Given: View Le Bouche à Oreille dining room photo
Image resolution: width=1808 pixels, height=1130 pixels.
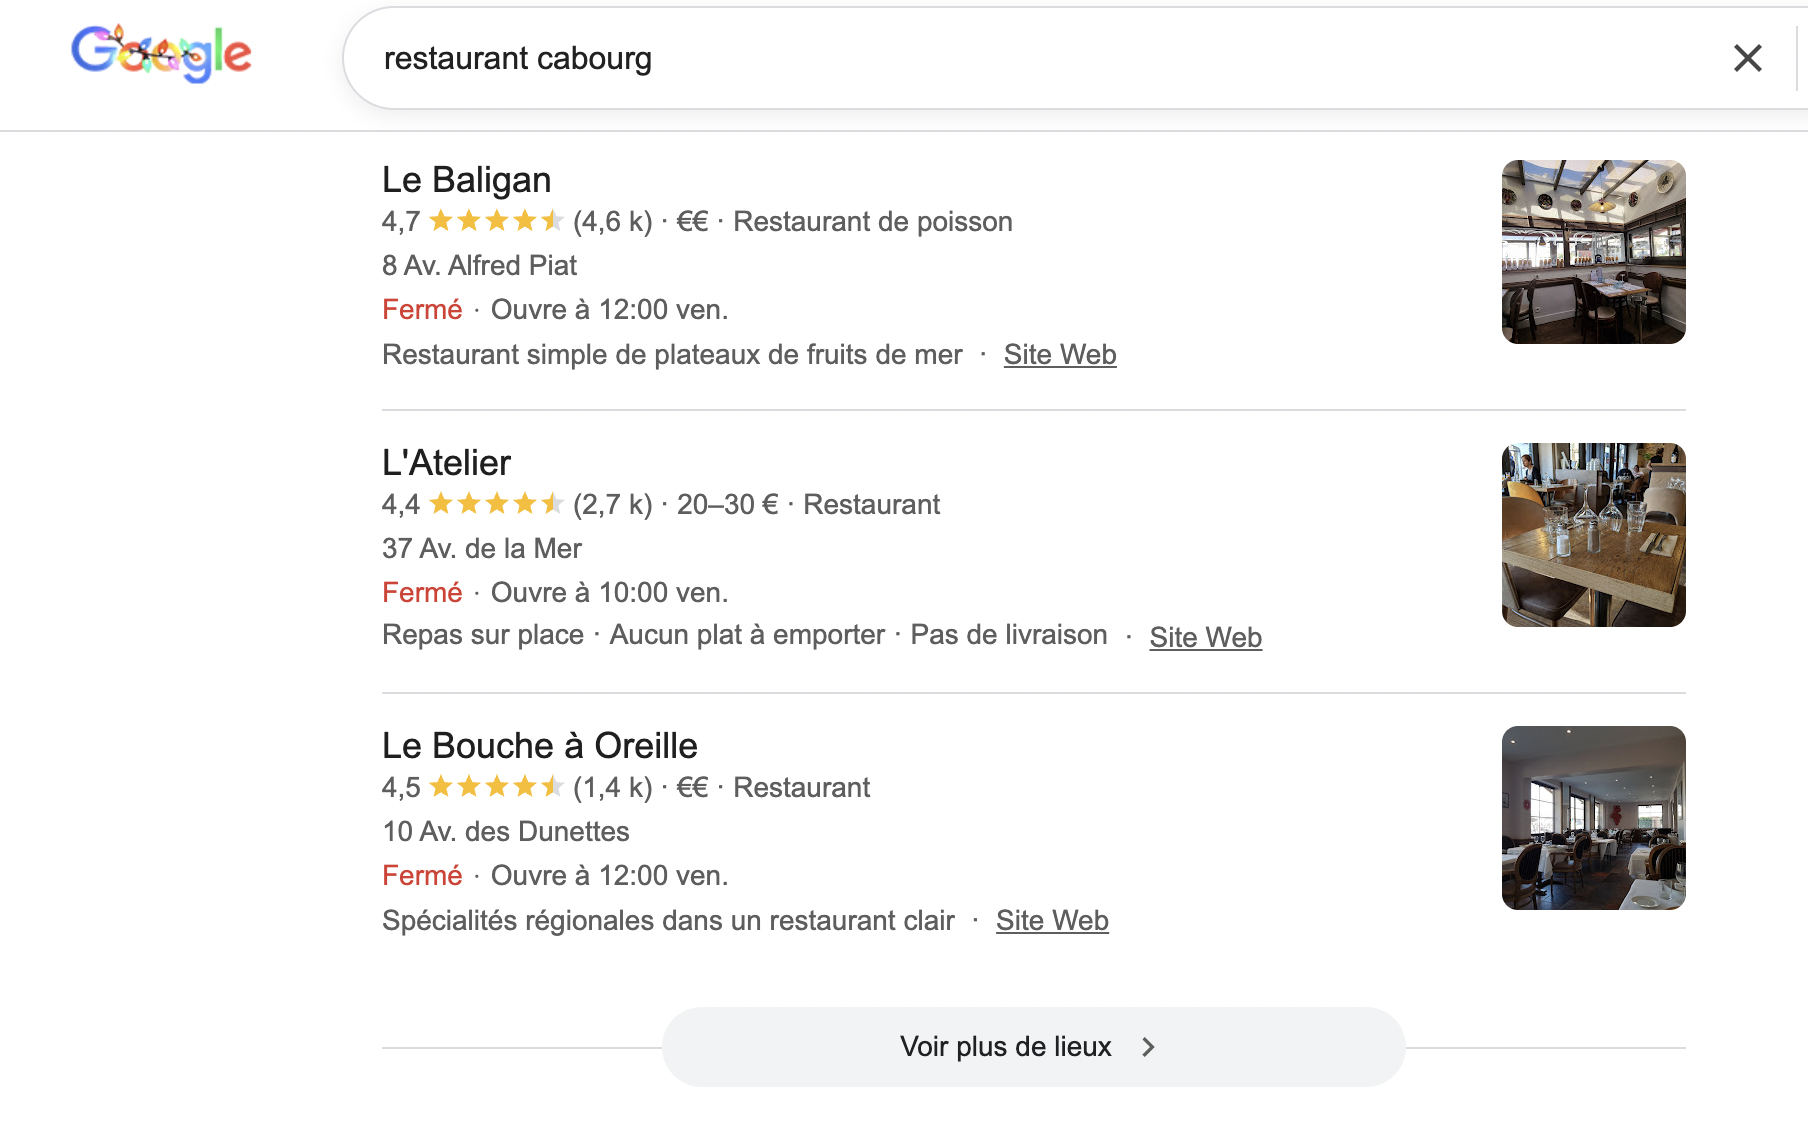Looking at the screenshot, I should point(1593,818).
